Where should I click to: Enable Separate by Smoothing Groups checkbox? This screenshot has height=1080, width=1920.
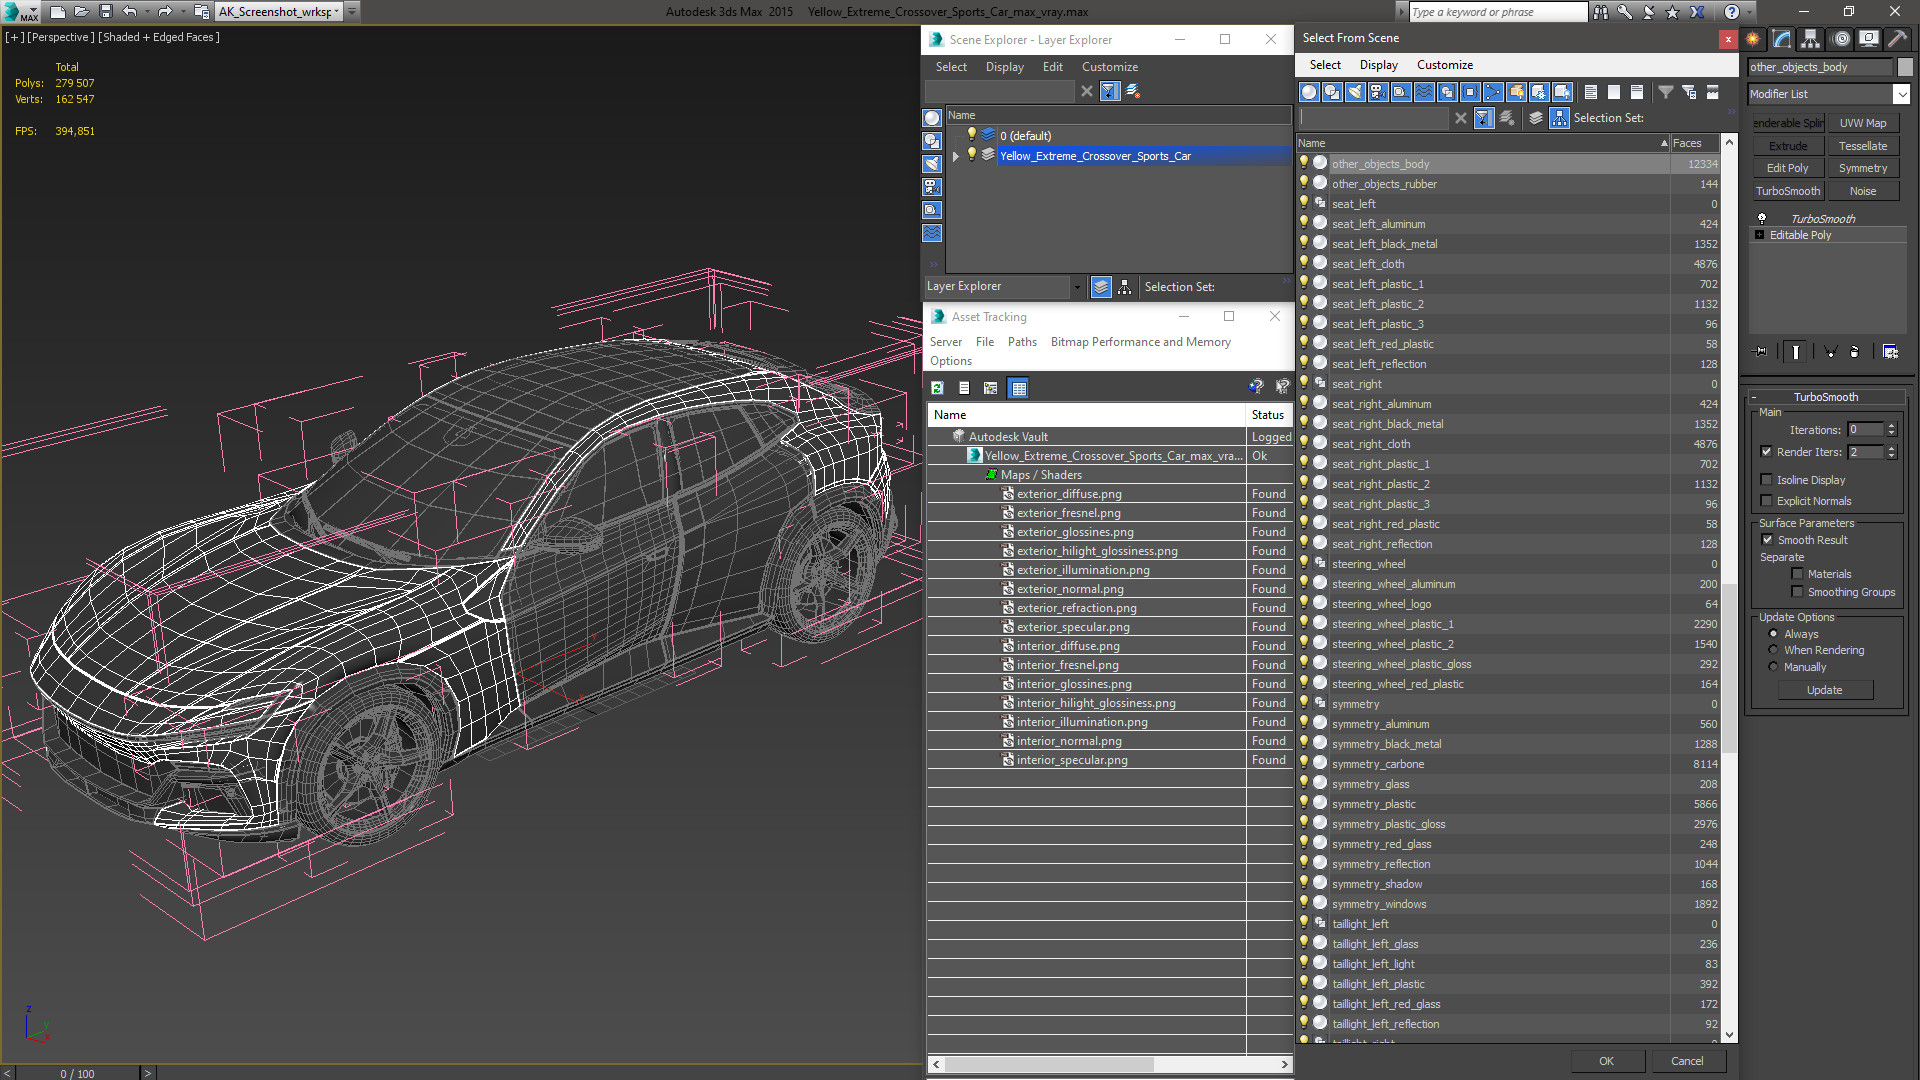1797,592
